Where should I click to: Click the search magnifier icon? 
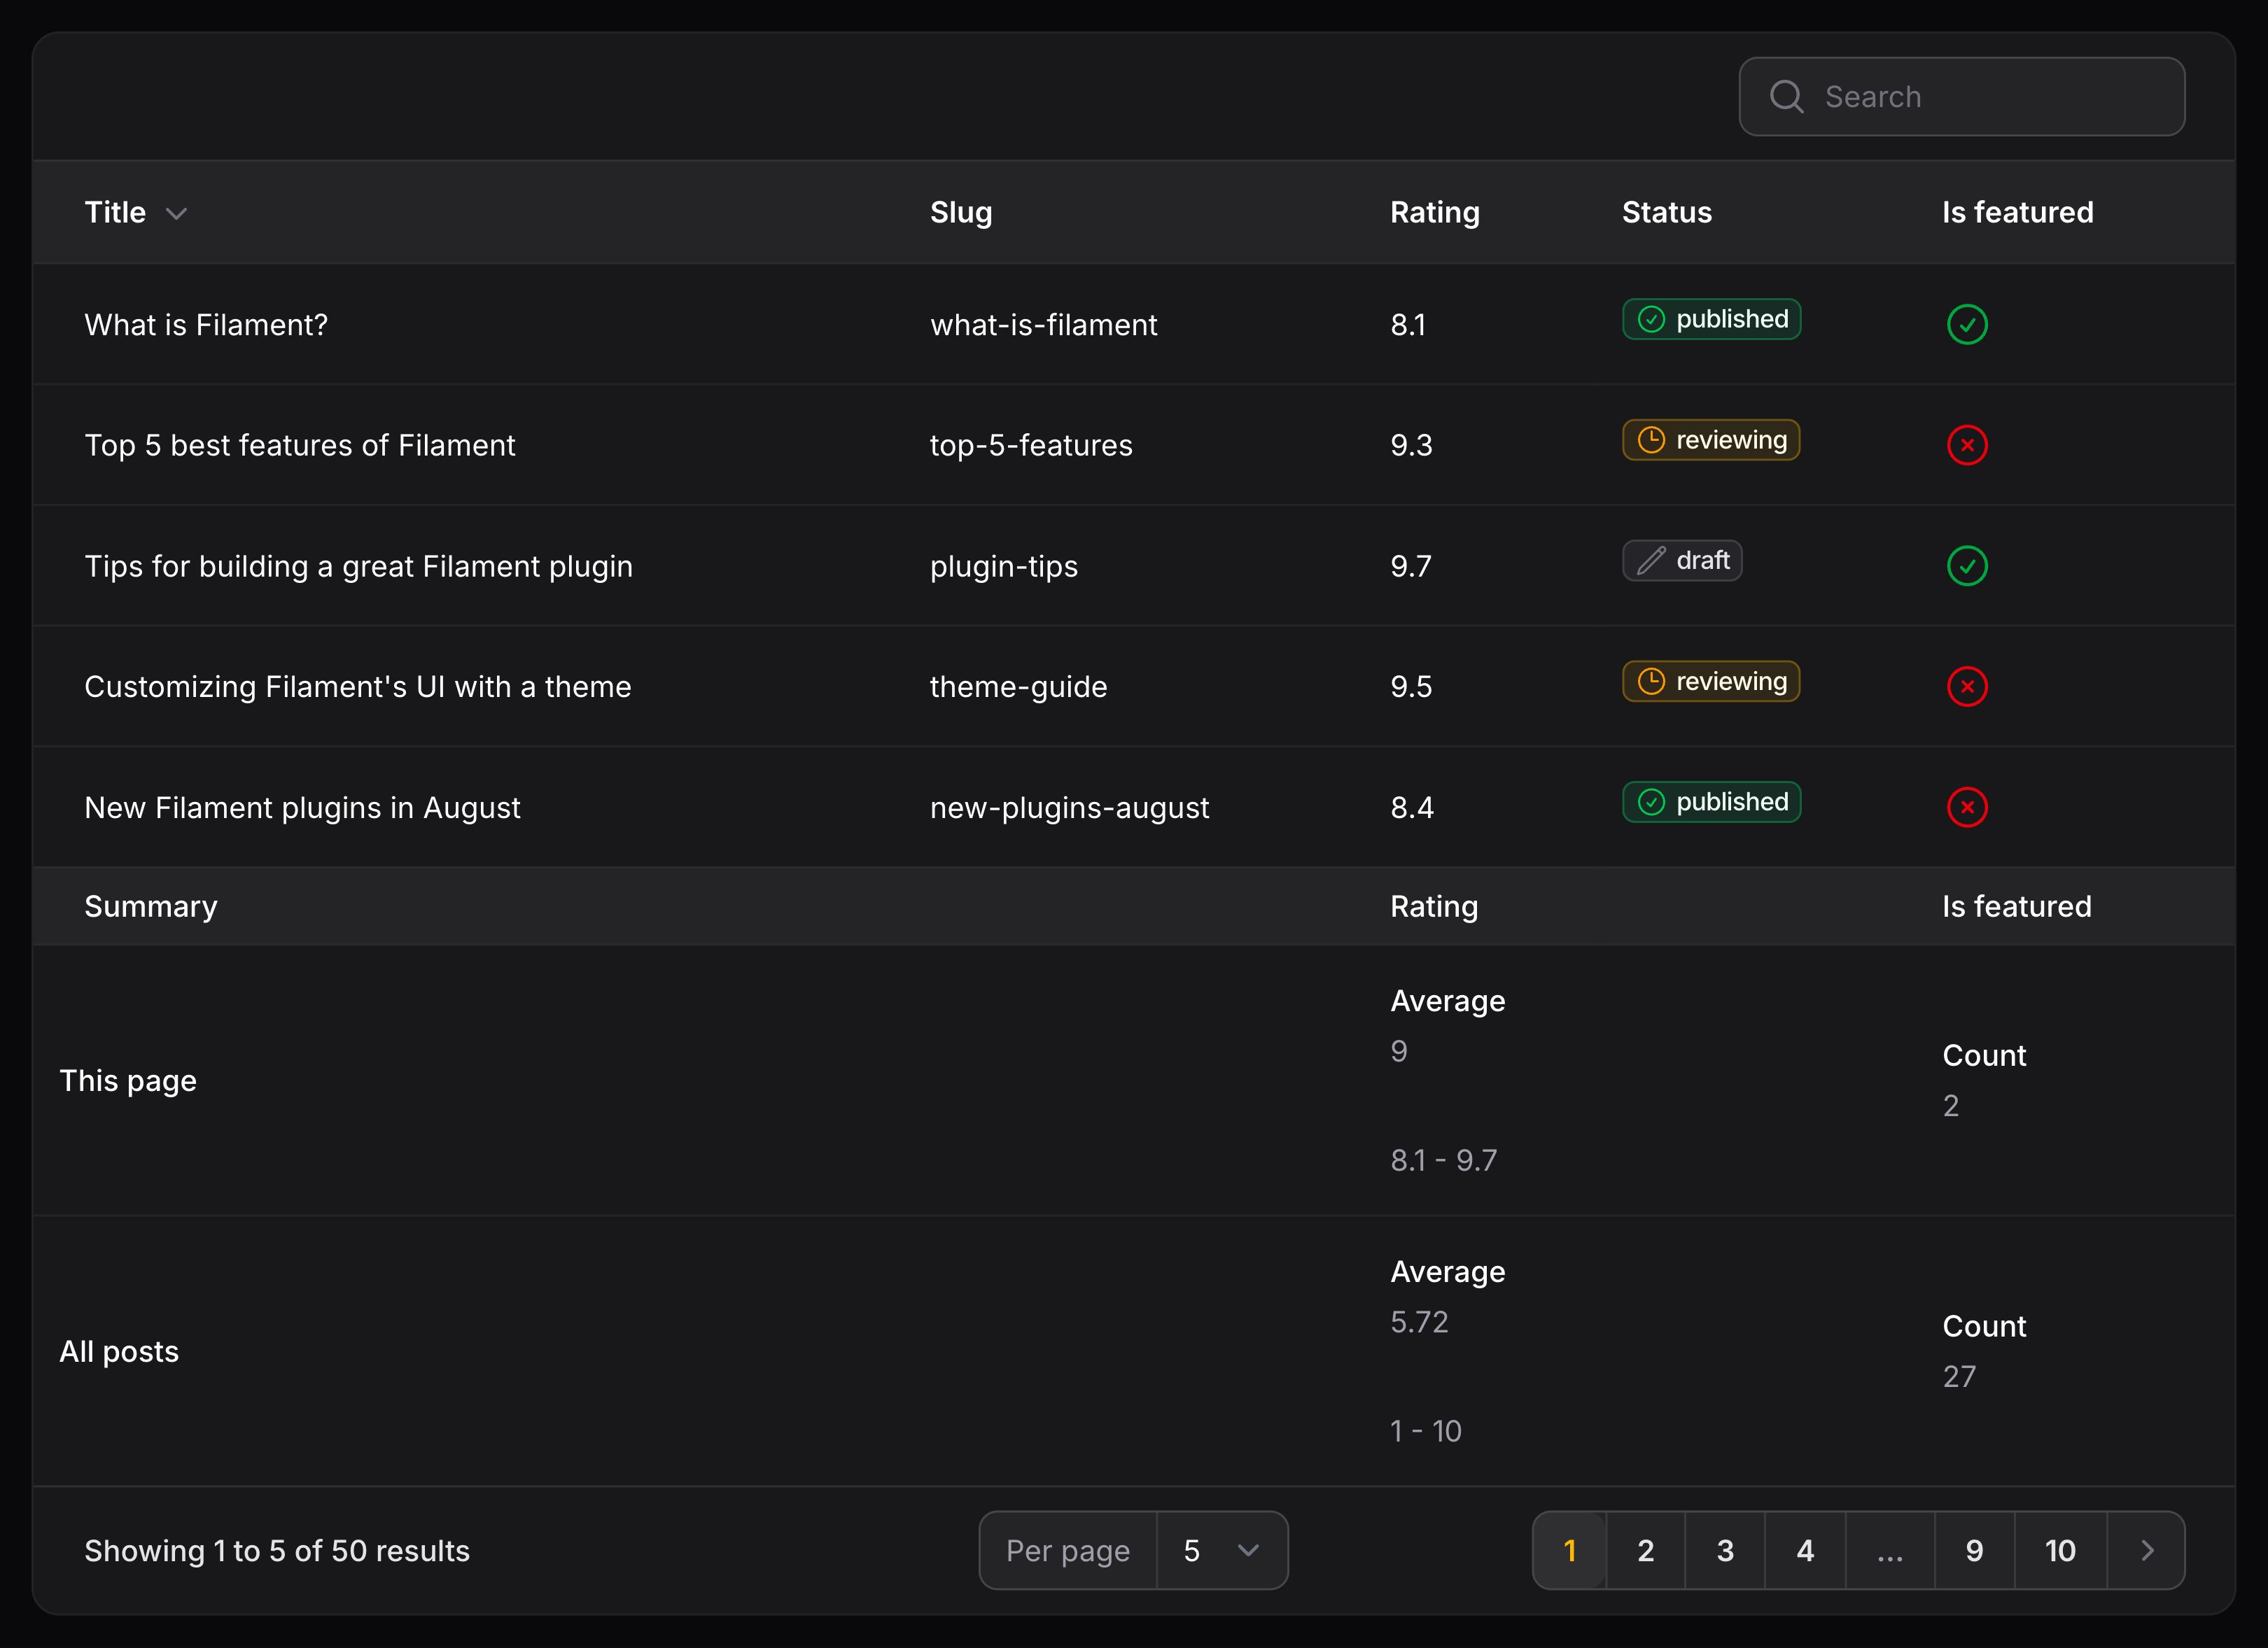pos(1787,96)
